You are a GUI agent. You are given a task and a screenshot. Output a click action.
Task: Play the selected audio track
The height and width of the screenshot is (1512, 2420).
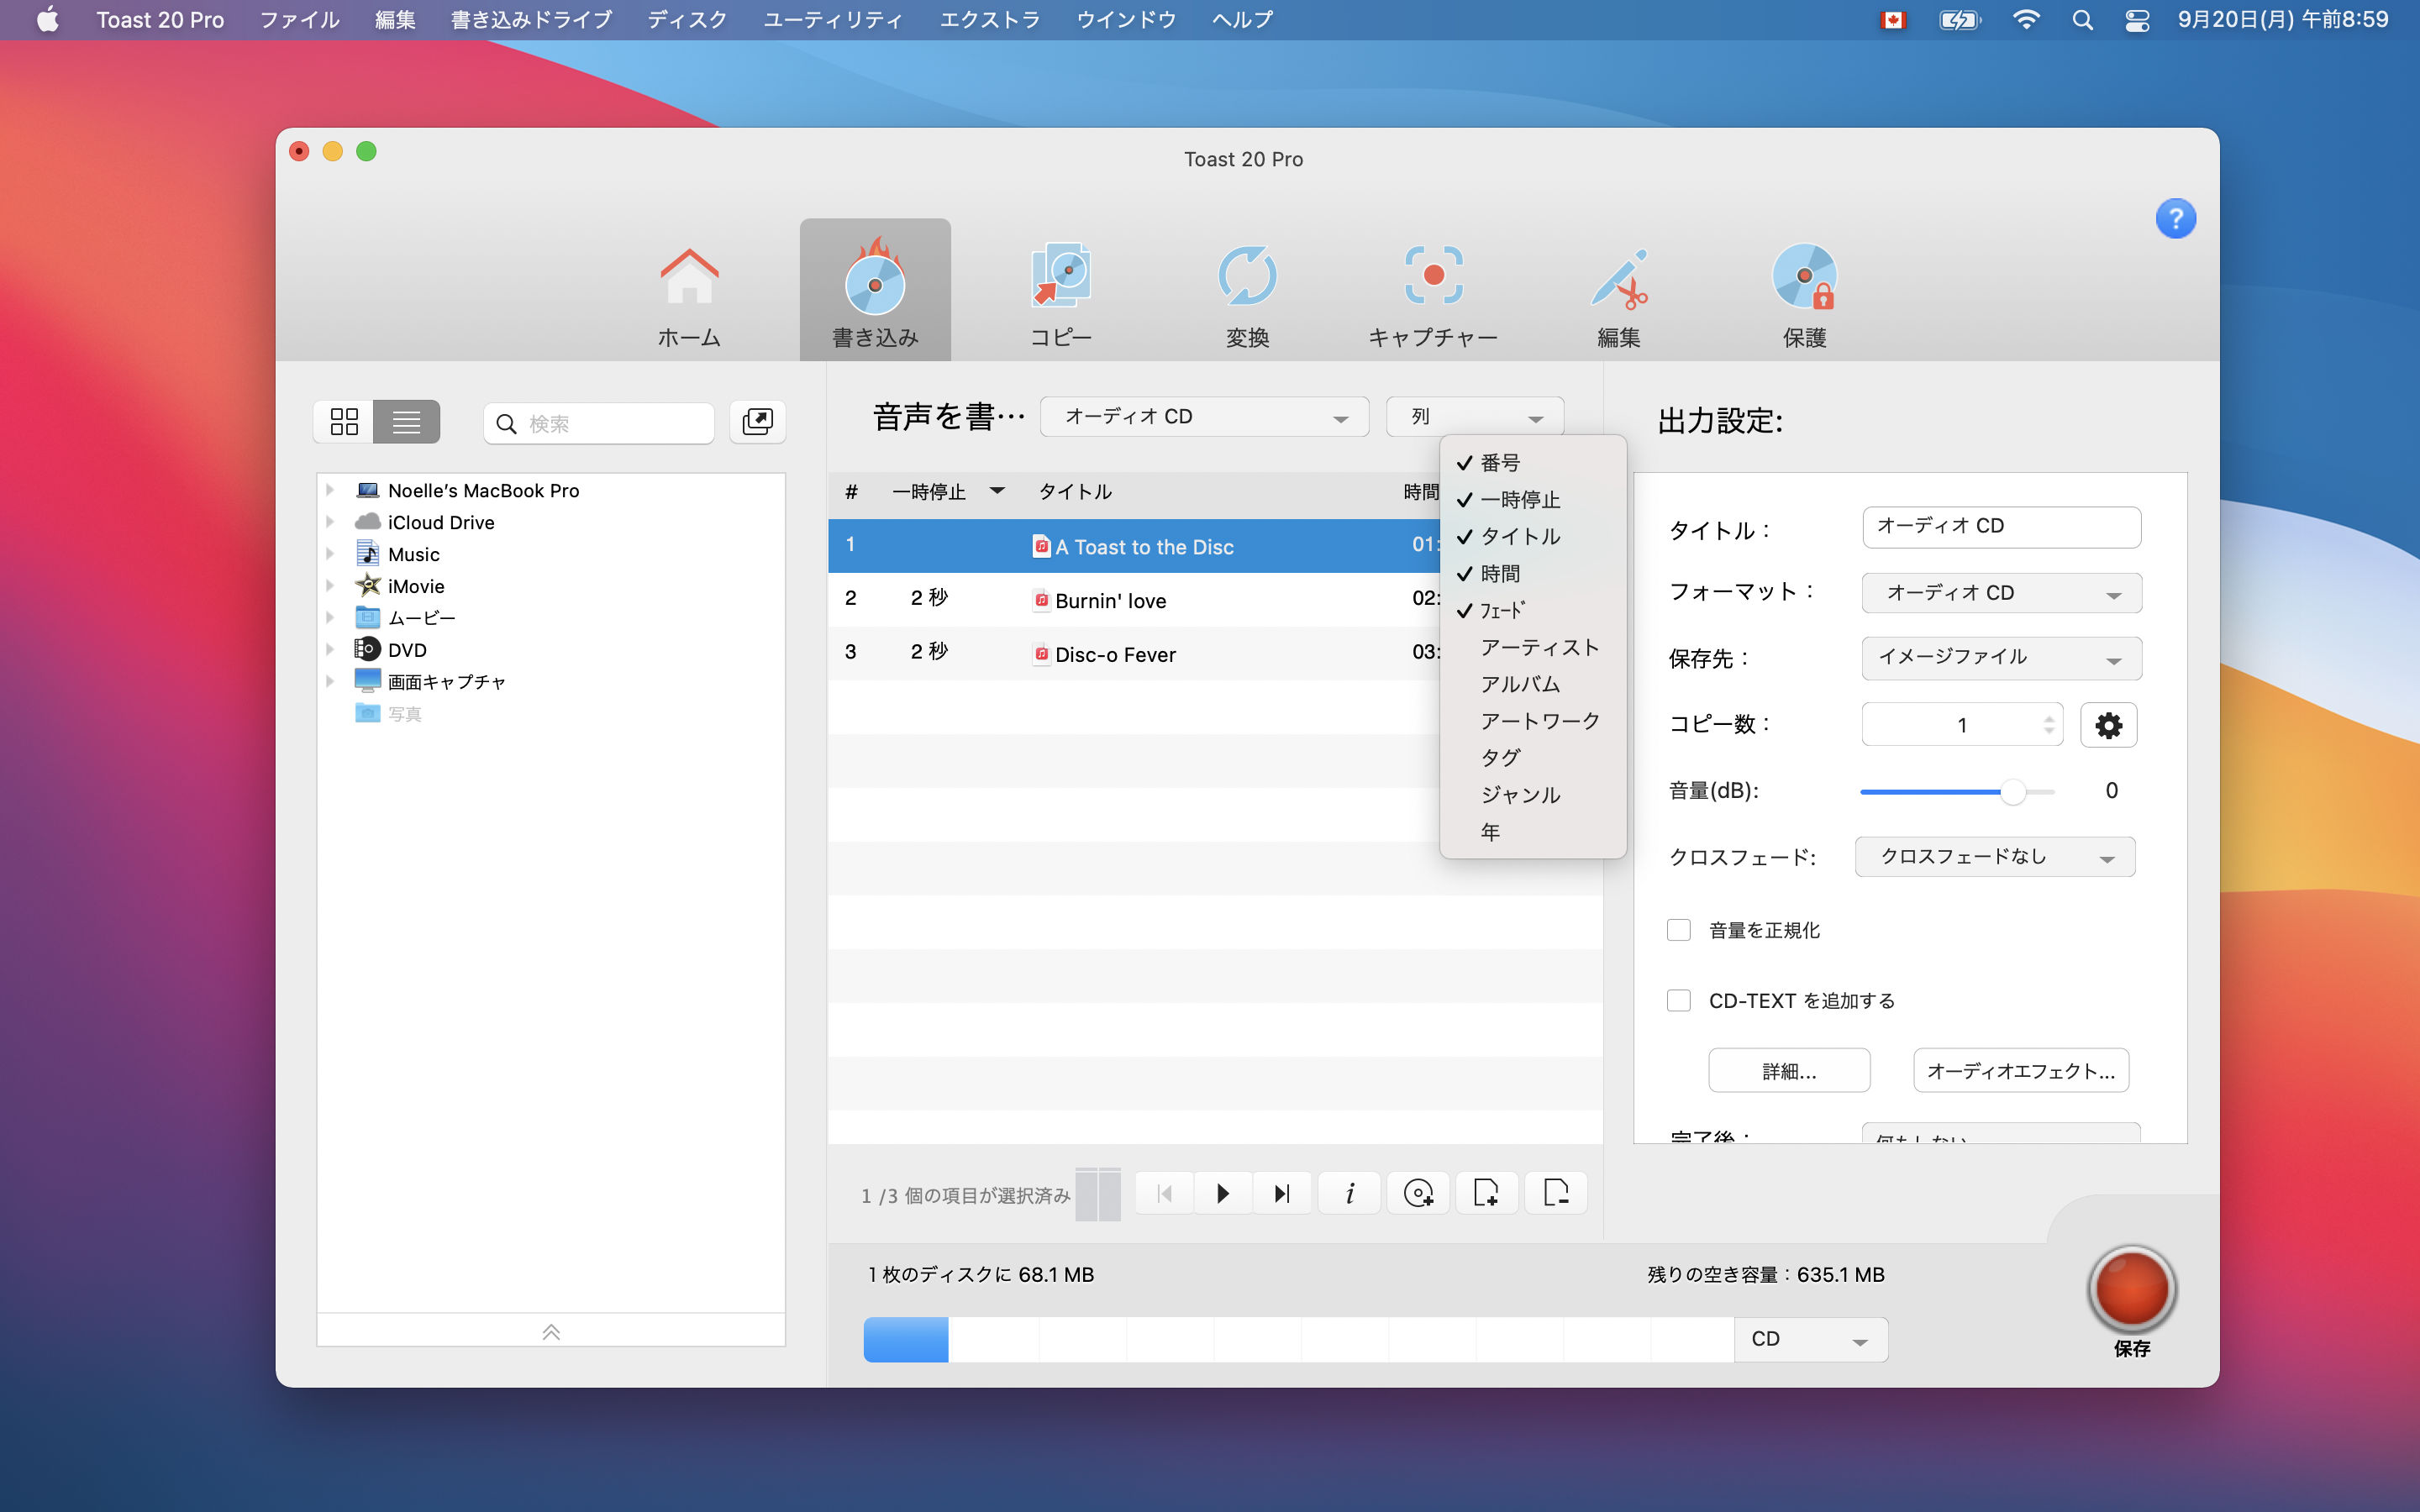tap(1222, 1193)
